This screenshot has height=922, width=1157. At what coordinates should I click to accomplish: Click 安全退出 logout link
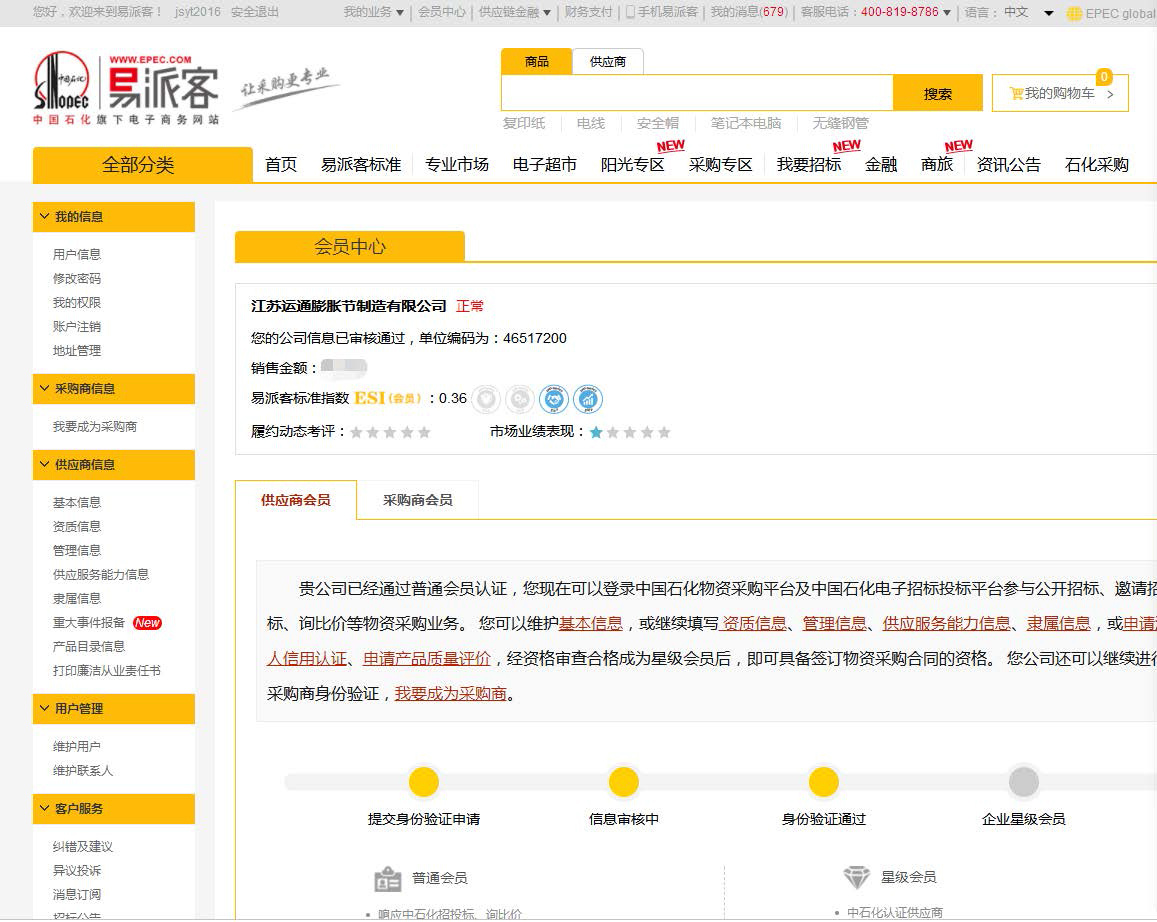tap(255, 12)
